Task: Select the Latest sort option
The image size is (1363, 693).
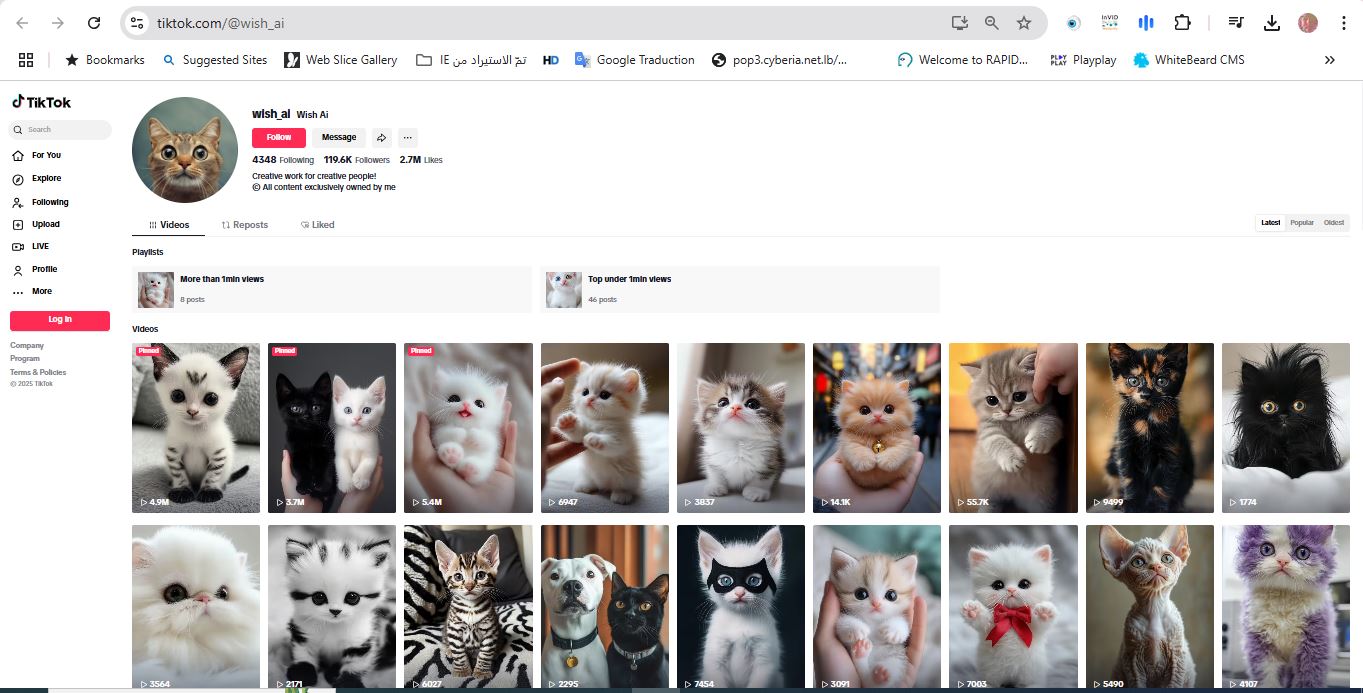Action: pos(1270,223)
